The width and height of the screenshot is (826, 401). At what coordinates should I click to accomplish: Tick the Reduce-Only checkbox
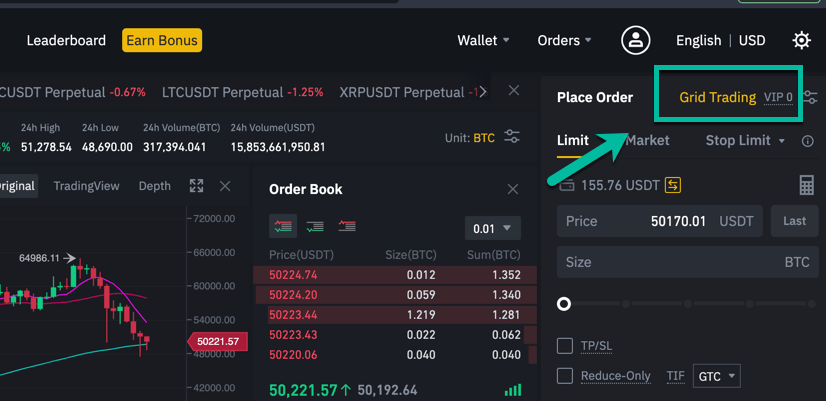click(x=565, y=376)
